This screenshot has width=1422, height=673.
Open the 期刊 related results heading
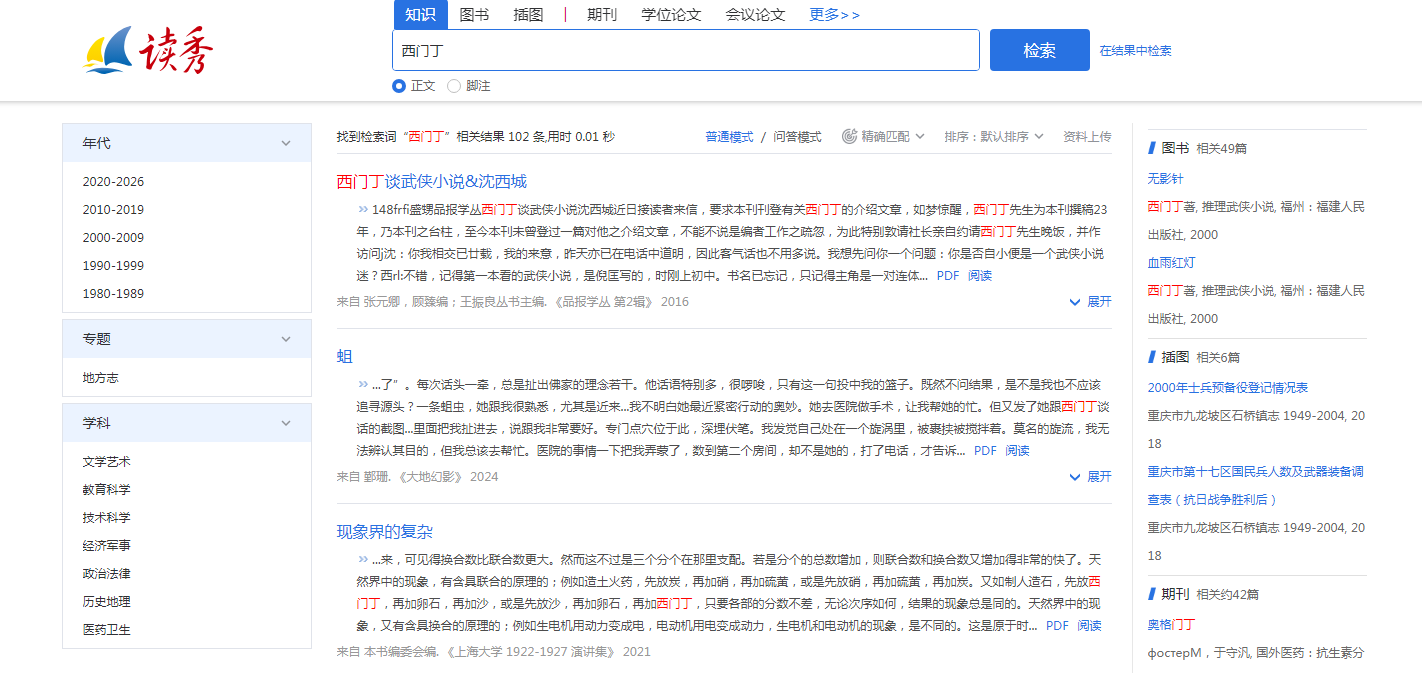click(x=1175, y=594)
